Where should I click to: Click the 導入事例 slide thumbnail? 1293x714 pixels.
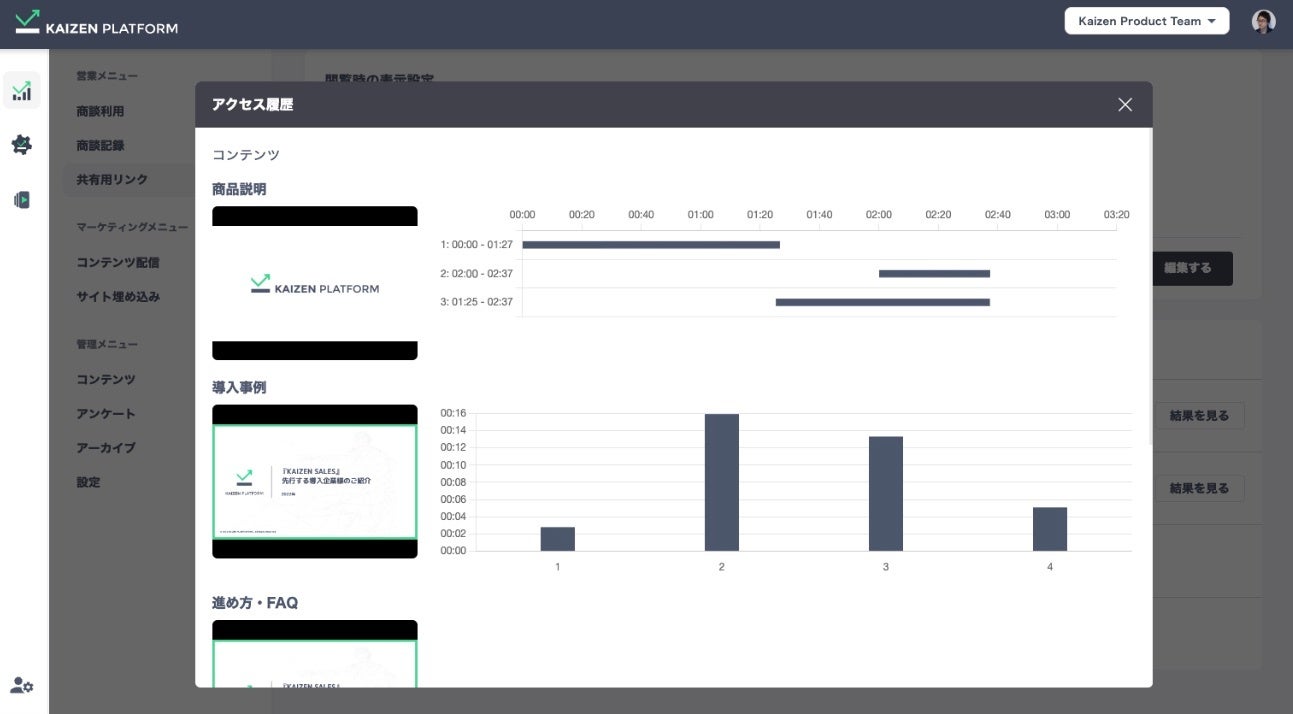pyautogui.click(x=315, y=481)
